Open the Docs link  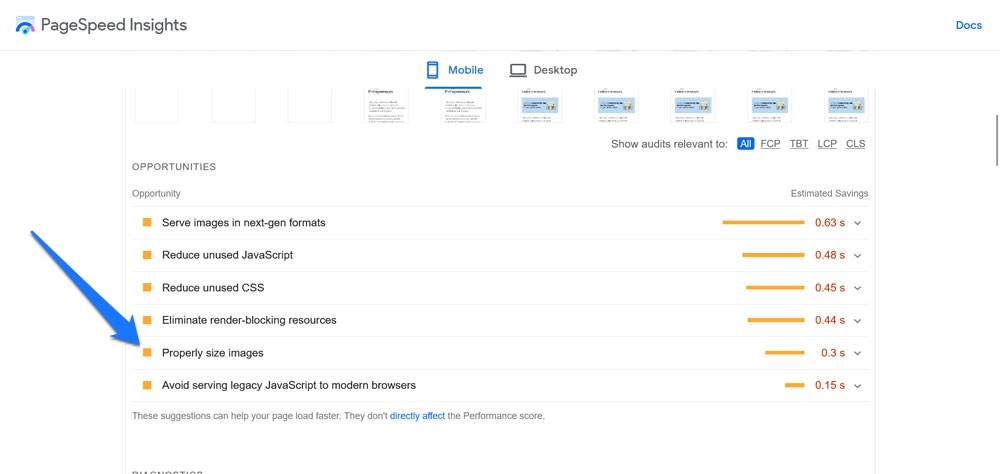click(968, 26)
